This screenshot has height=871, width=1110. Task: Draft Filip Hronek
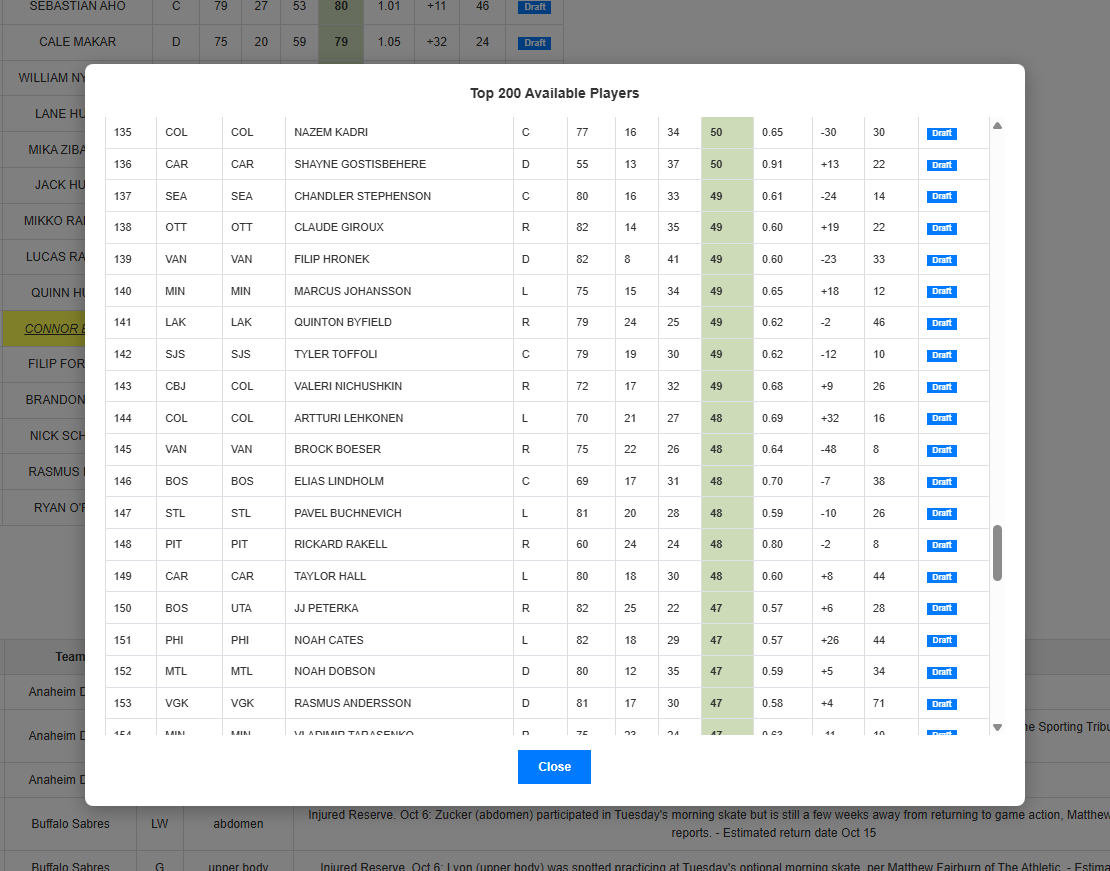pos(942,260)
